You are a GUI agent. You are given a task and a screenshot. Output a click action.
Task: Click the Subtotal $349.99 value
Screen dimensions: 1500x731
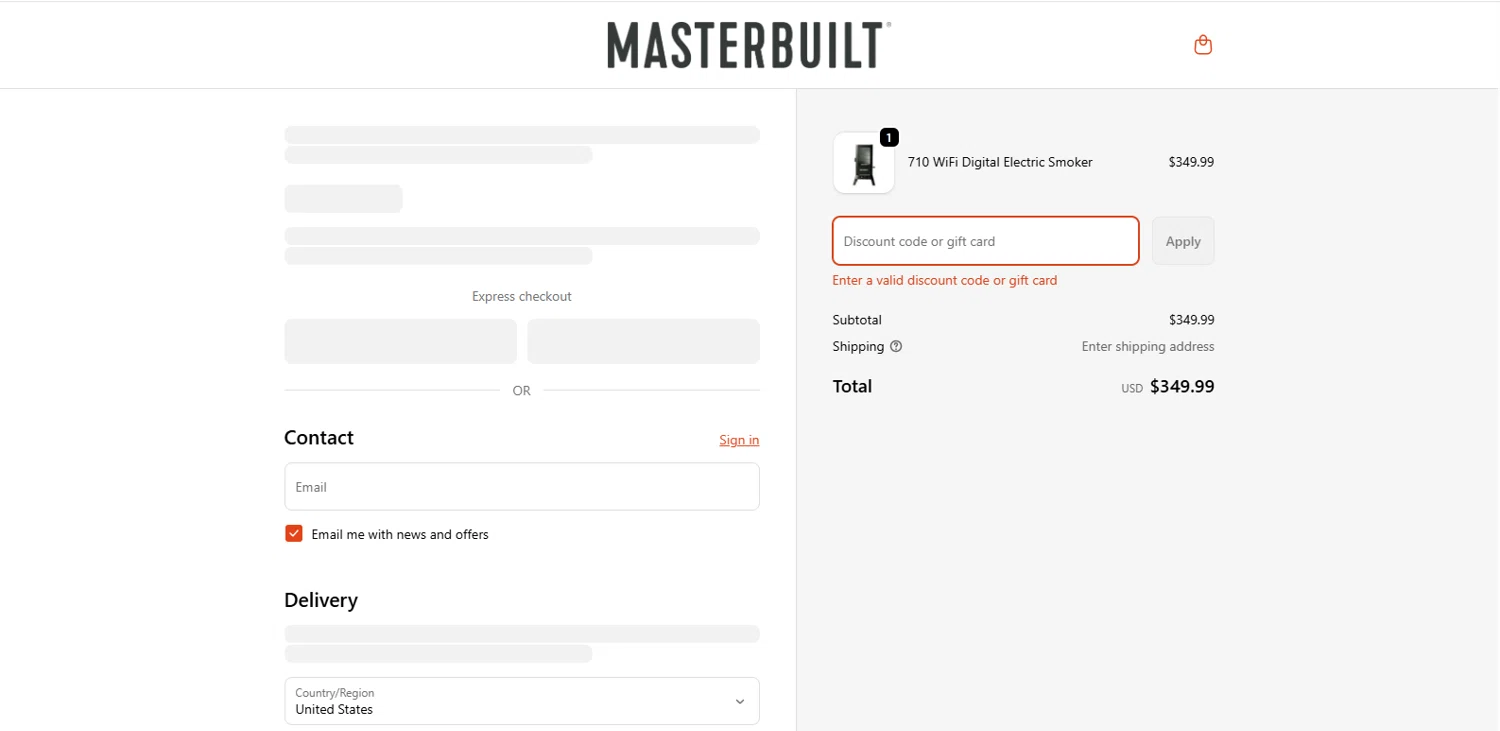[x=1191, y=320]
